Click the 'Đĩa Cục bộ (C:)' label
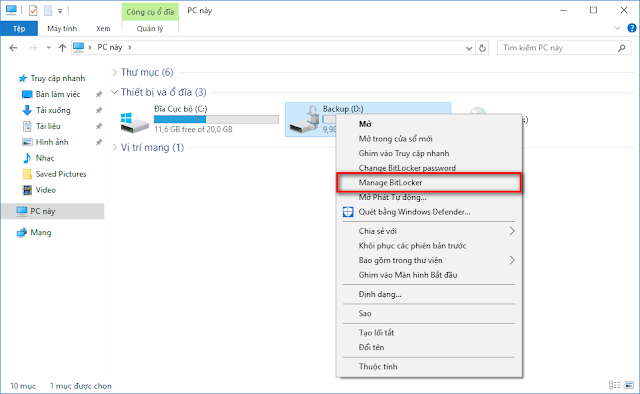The width and height of the screenshot is (640, 394). pyautogui.click(x=180, y=109)
